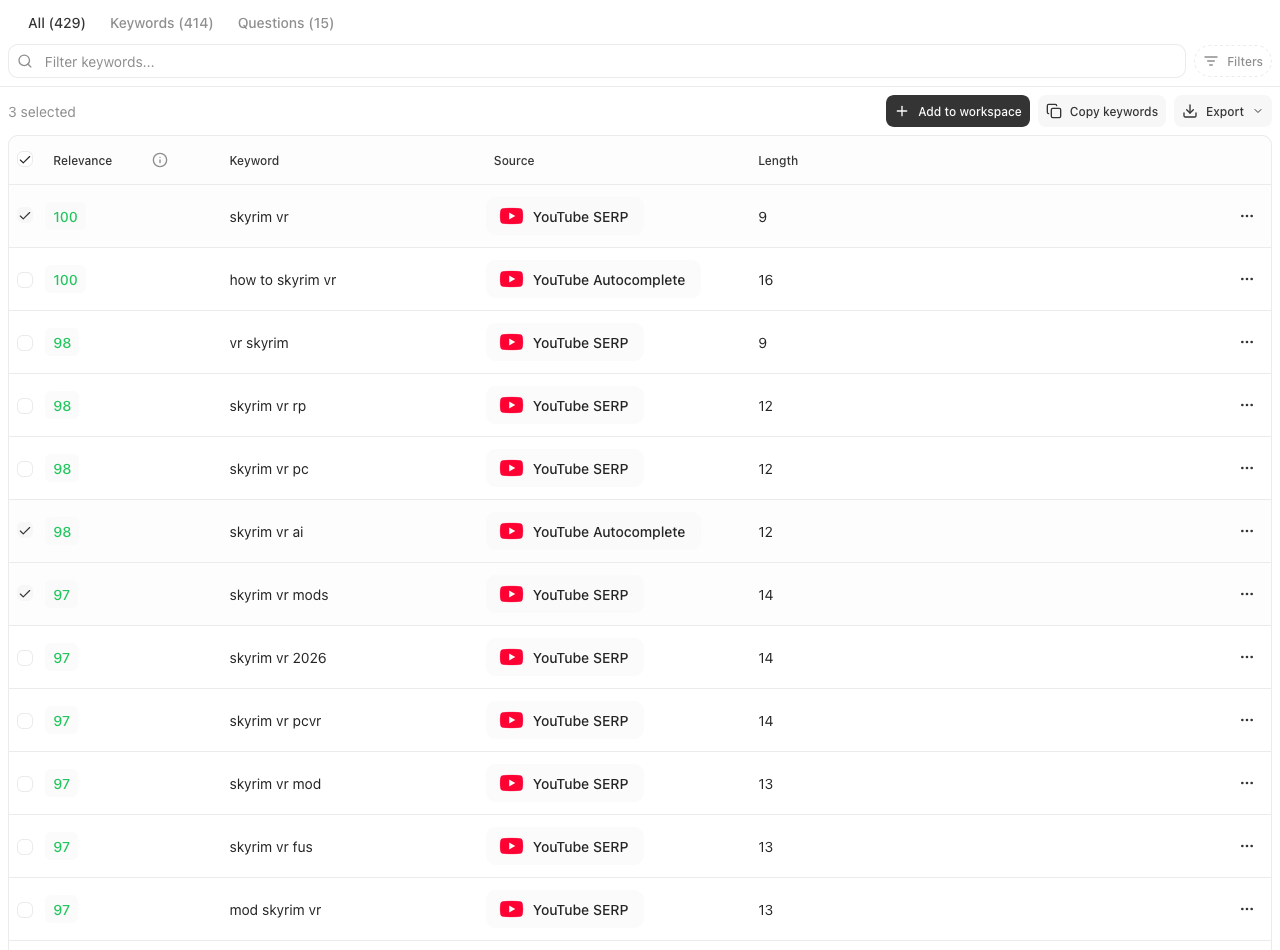Viewport: 1280px width, 950px height.
Task: Check the 'skyrim vr rp' checkbox
Action: (25, 406)
